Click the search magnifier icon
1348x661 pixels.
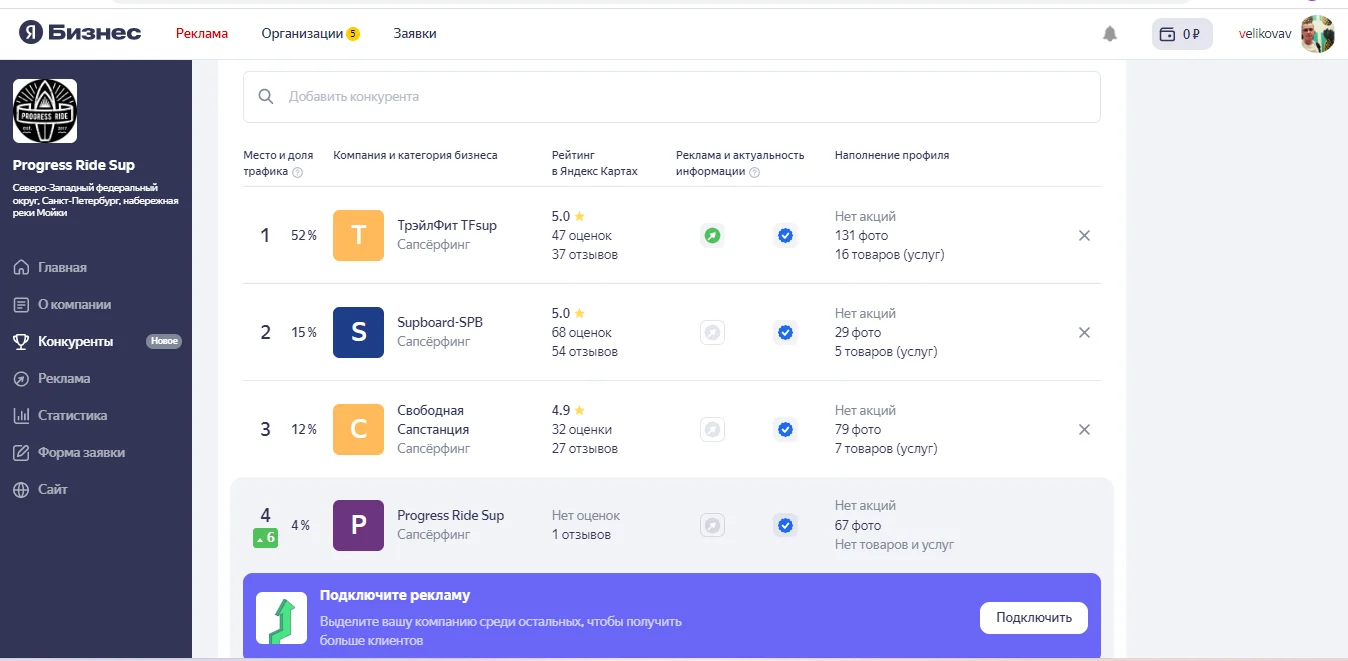tap(266, 97)
